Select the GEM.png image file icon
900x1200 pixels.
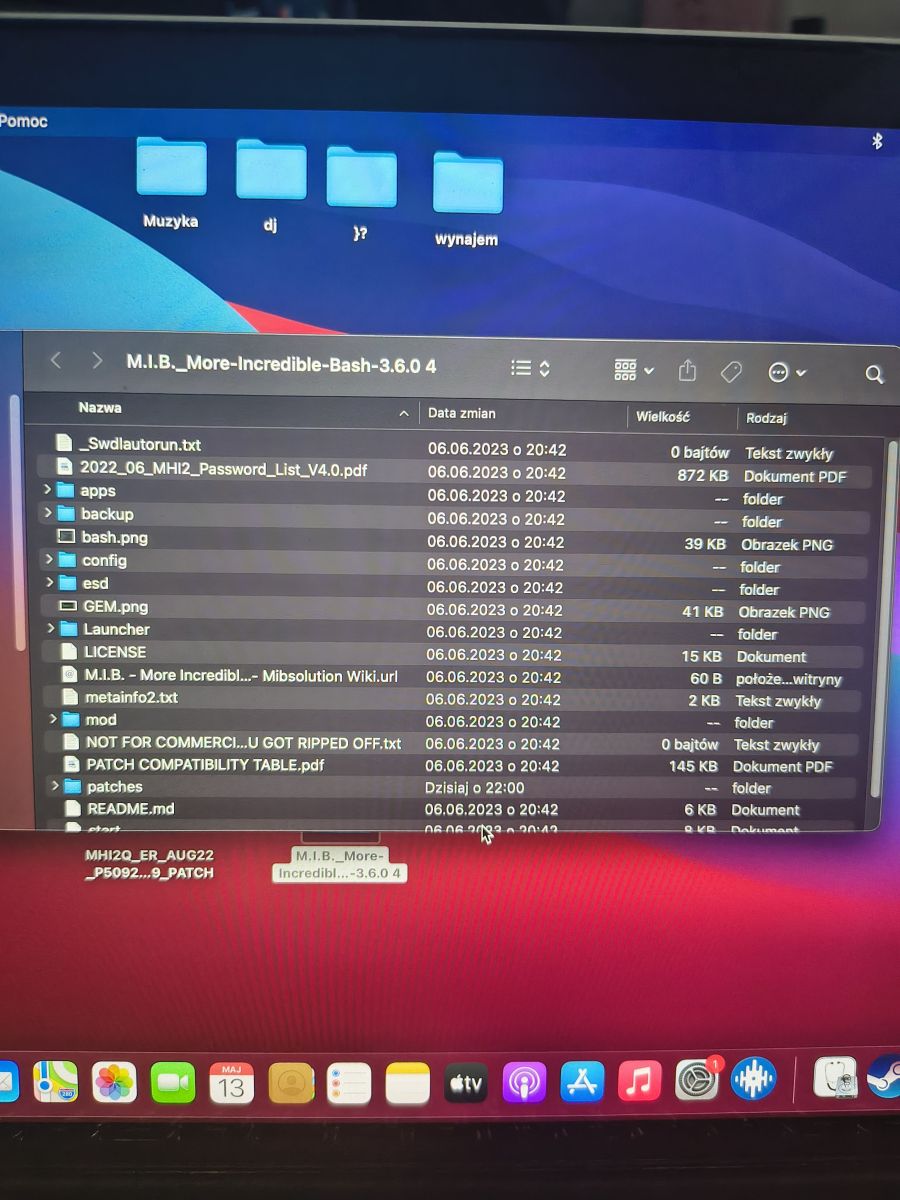68,606
